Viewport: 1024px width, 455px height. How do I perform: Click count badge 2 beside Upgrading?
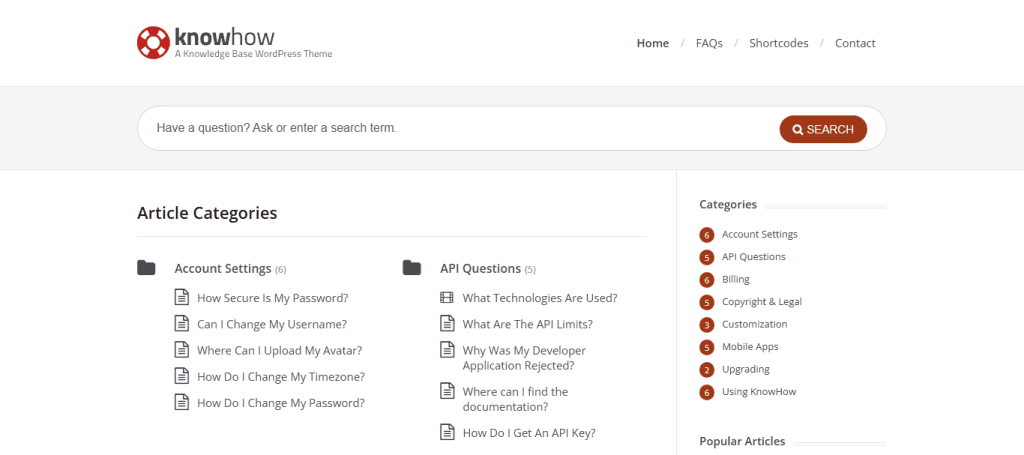coord(707,369)
